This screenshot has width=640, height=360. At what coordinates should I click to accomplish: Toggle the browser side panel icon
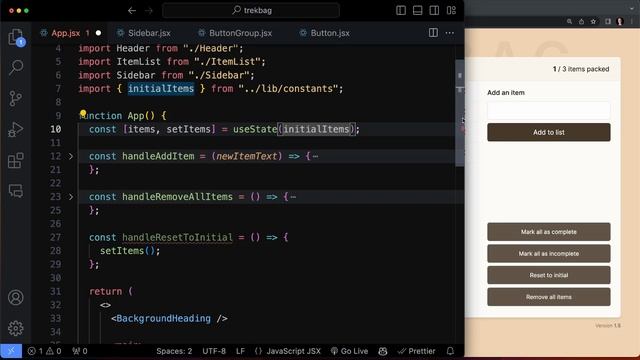[608, 22]
